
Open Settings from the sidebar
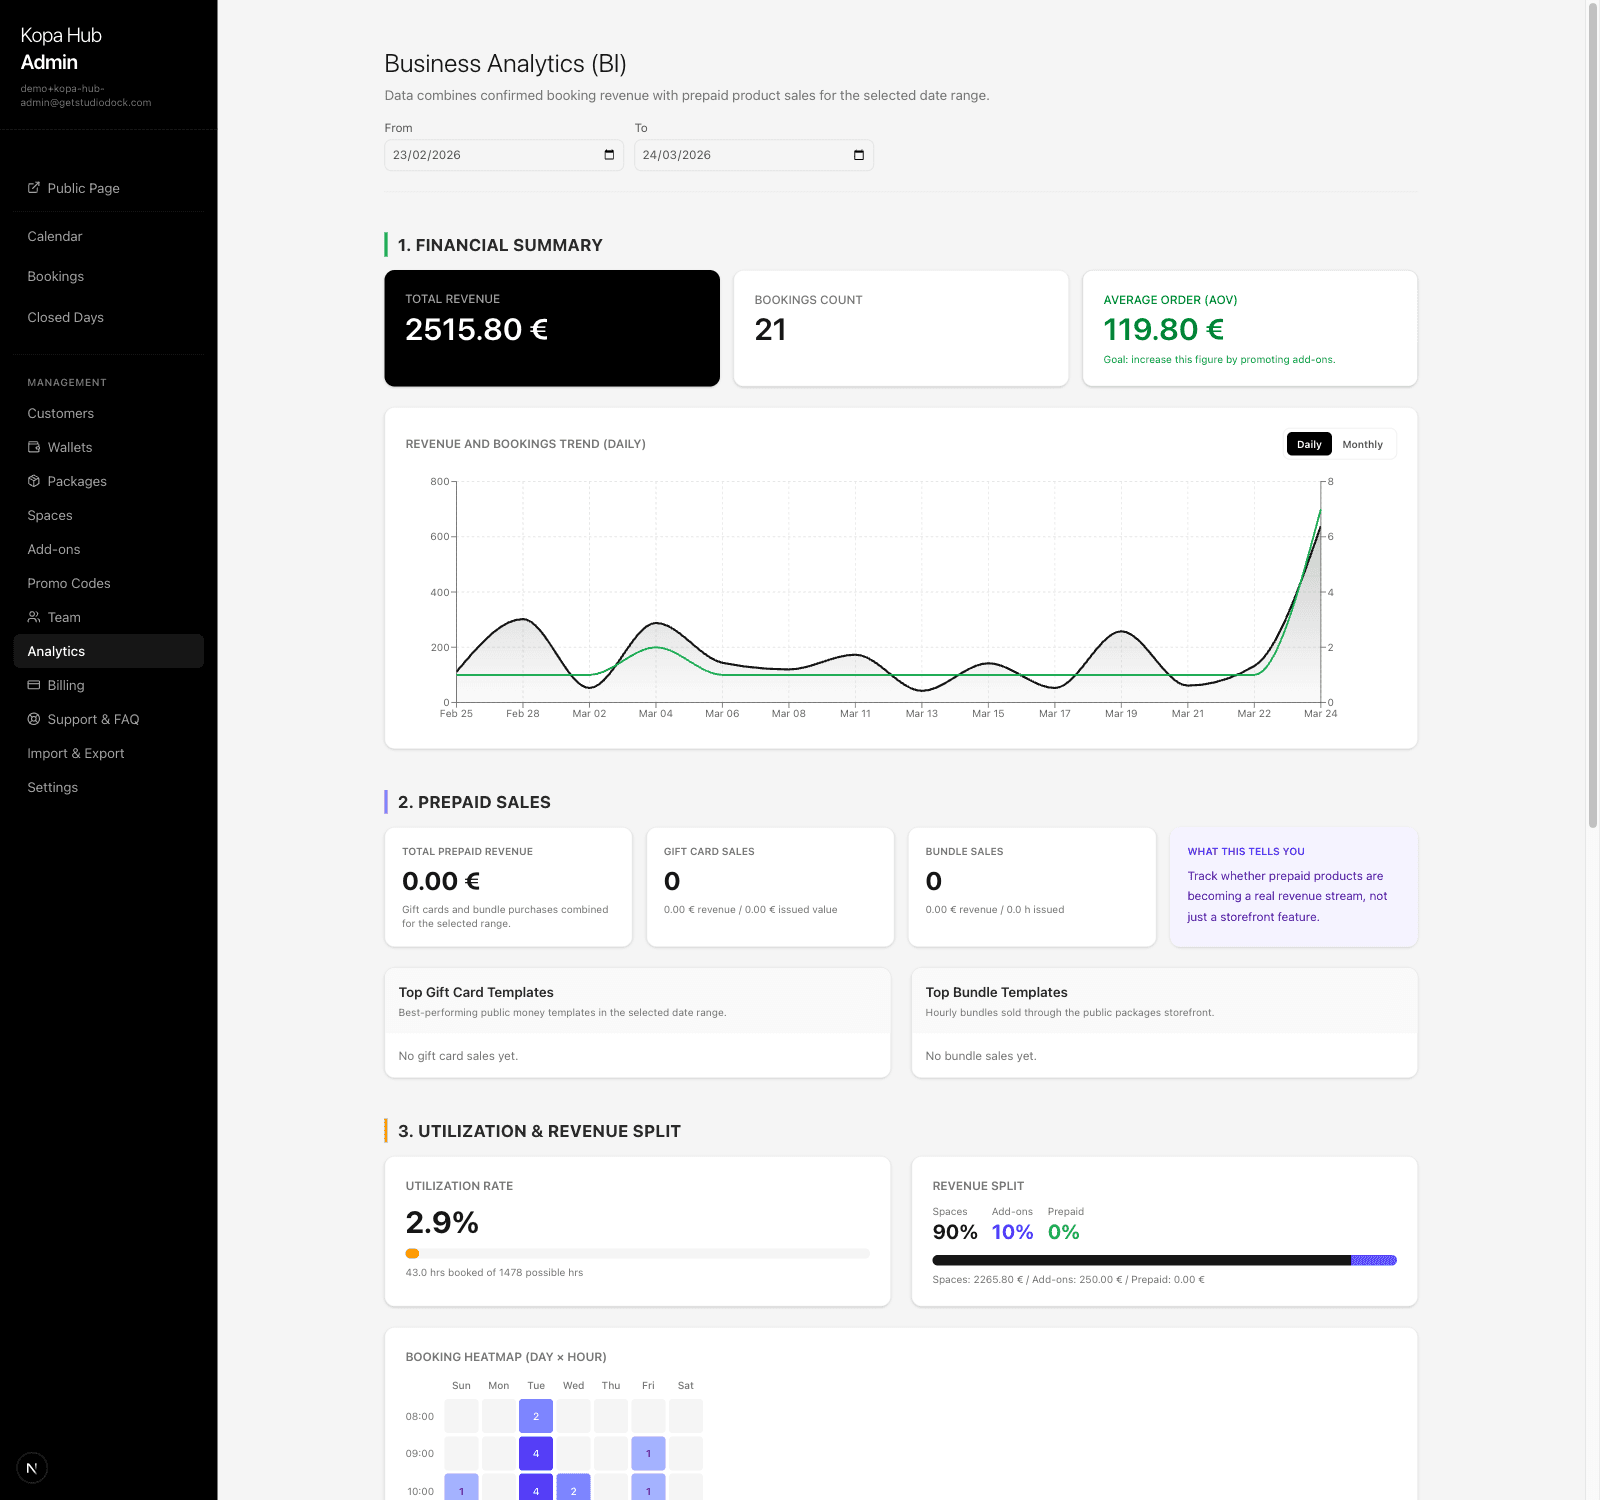[x=52, y=787]
